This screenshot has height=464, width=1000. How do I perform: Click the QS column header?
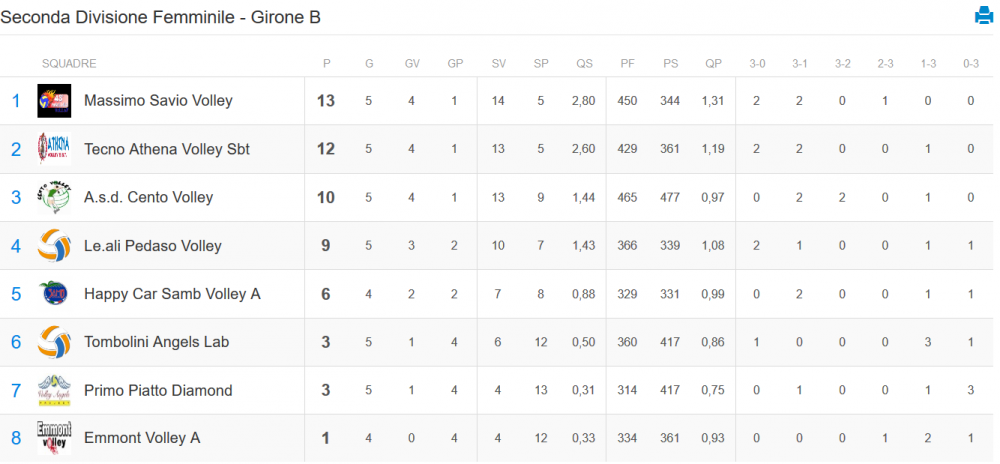(584, 64)
